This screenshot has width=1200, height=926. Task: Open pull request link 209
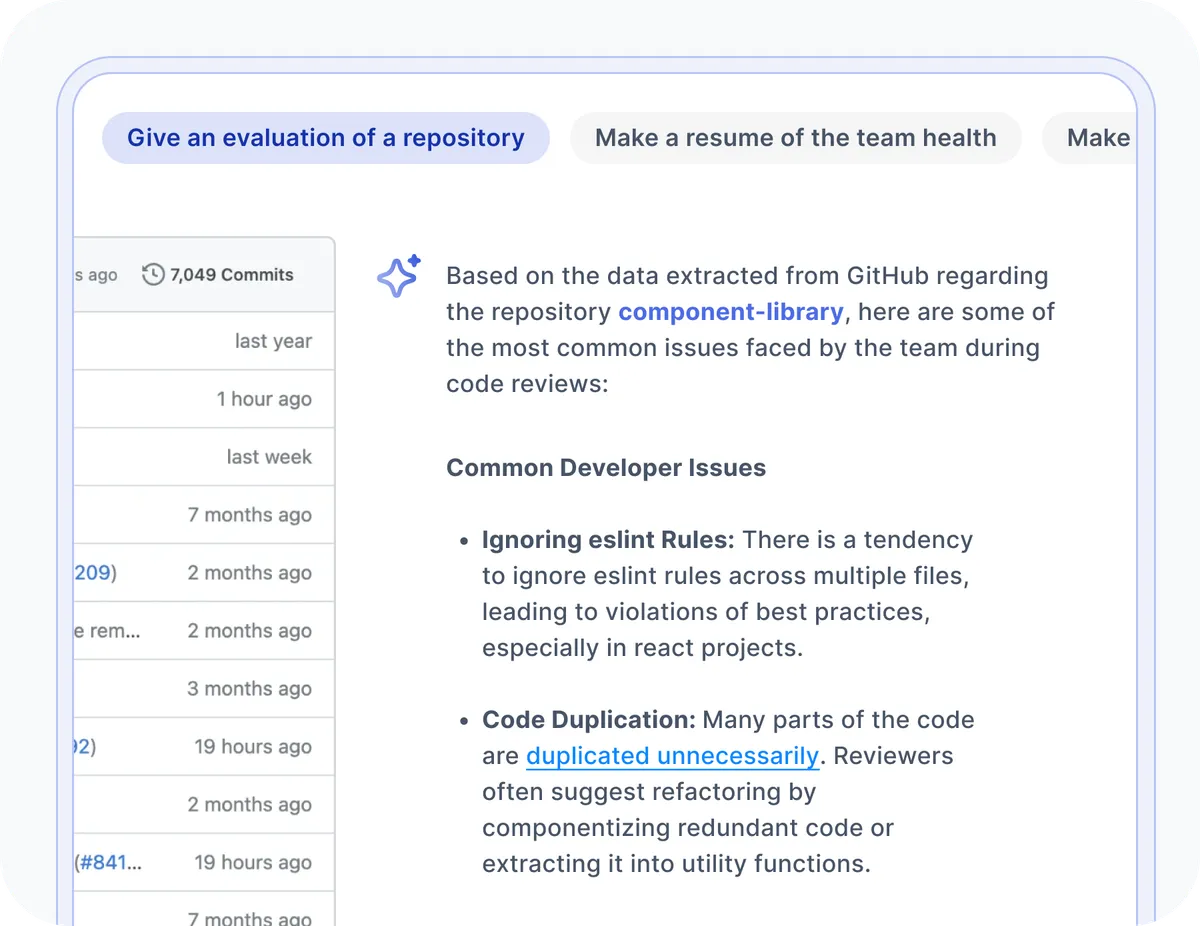point(95,573)
